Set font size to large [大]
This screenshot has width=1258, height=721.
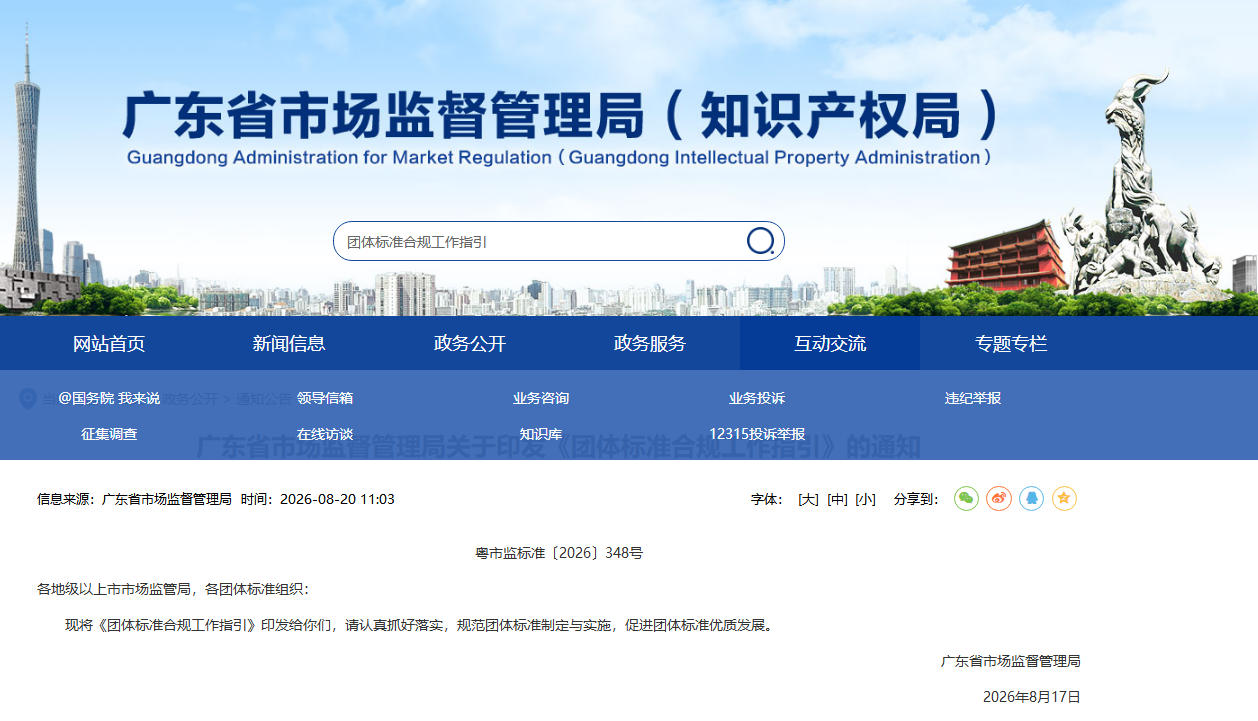pyautogui.click(x=808, y=499)
